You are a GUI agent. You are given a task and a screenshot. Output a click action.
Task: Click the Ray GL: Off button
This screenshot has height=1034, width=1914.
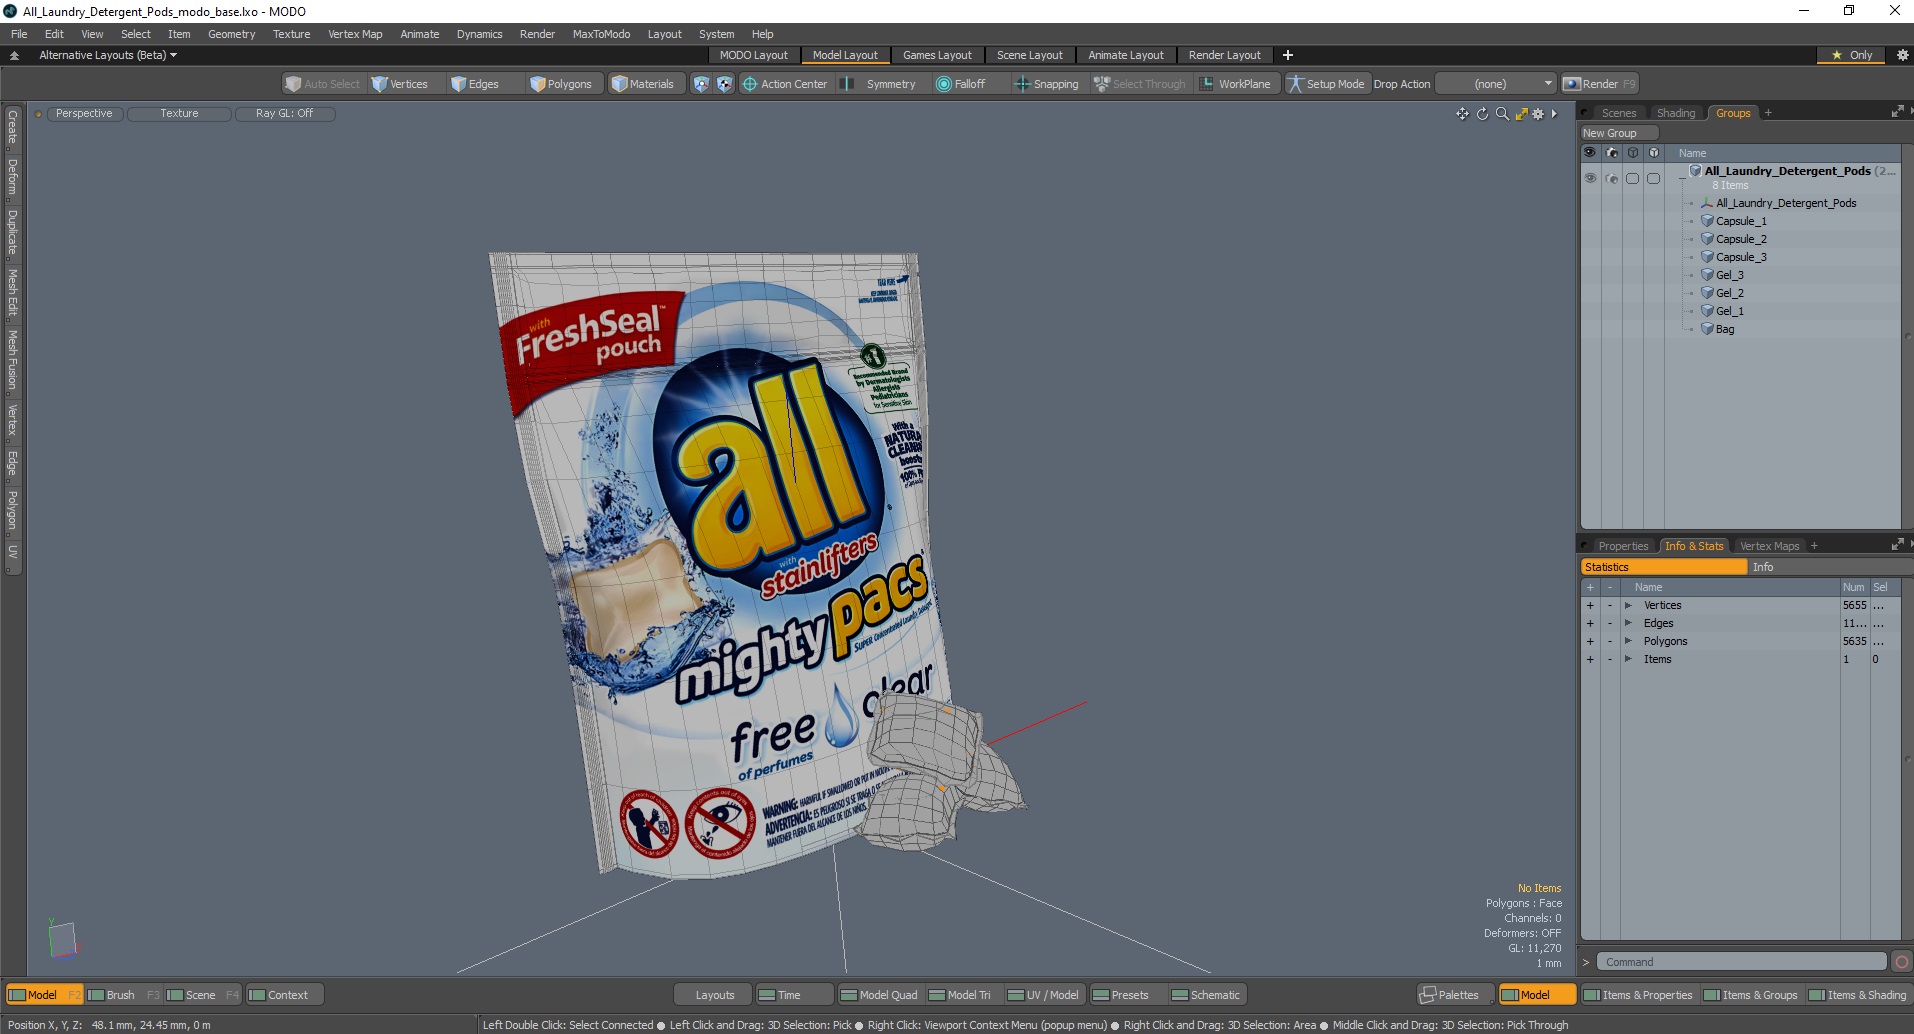point(284,113)
